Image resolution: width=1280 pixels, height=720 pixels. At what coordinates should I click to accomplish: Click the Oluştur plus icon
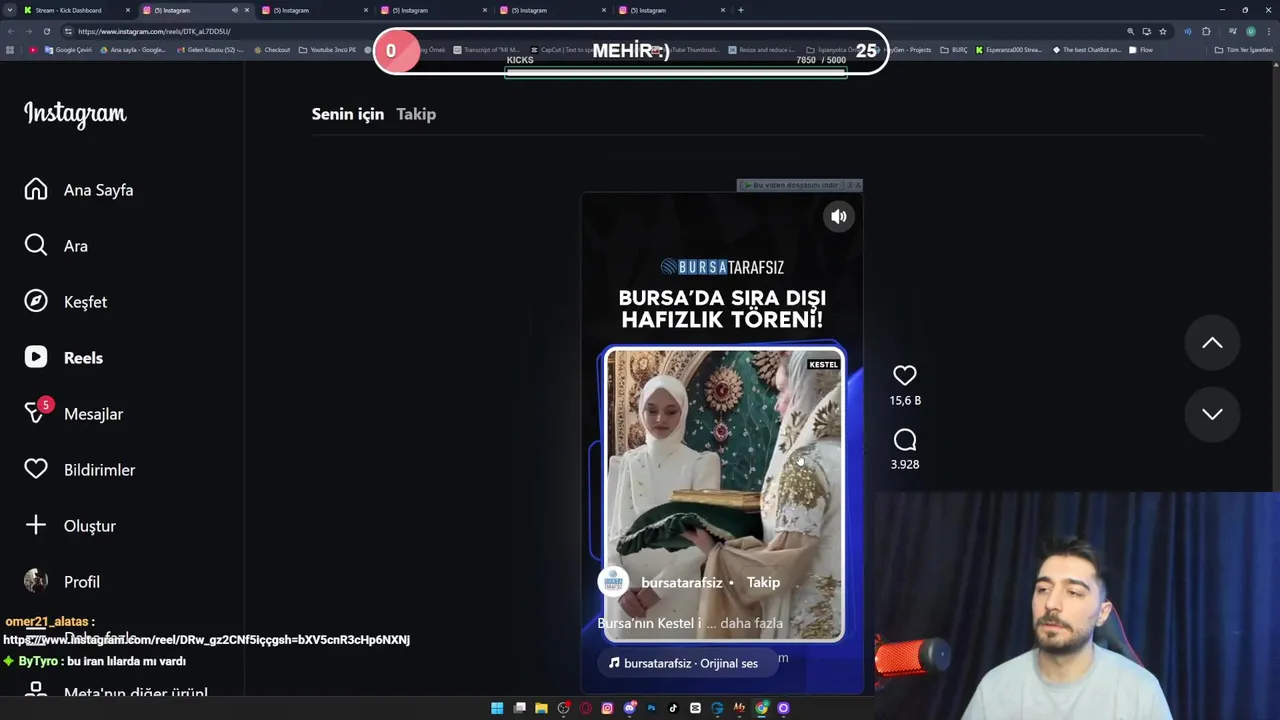click(x=36, y=525)
